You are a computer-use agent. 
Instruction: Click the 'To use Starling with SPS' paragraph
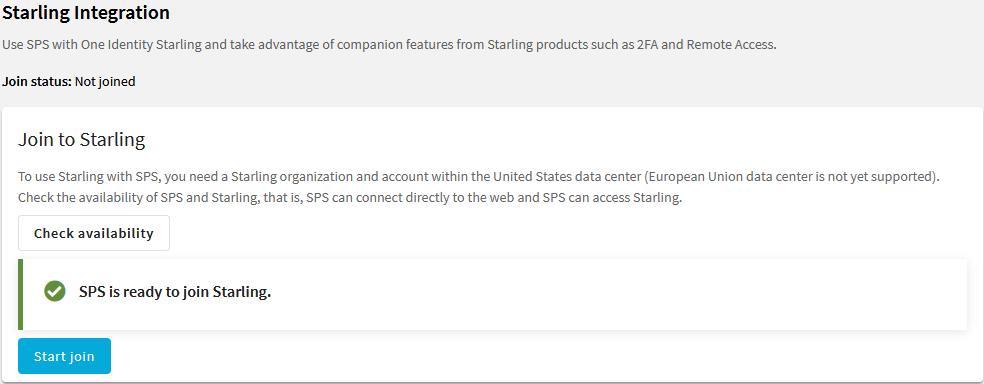click(x=478, y=176)
